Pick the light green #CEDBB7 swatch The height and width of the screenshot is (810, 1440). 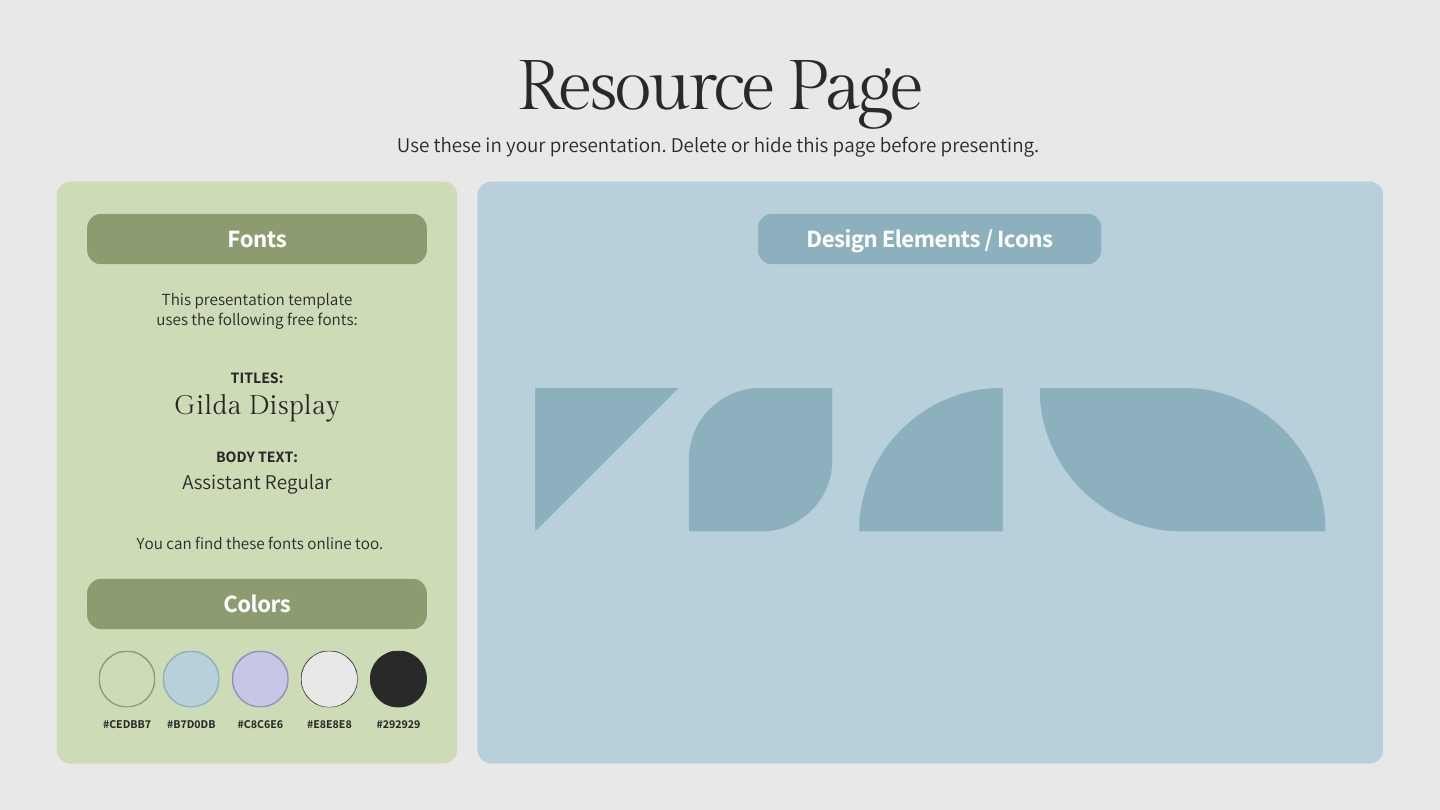tap(127, 679)
